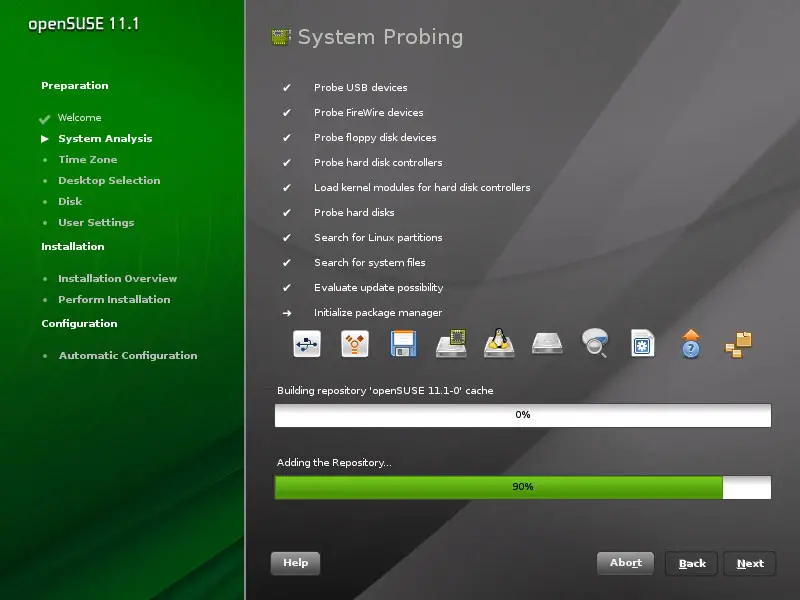Click the 'Probe USB devices' text
Screen dimensions: 800x600
pos(361,88)
